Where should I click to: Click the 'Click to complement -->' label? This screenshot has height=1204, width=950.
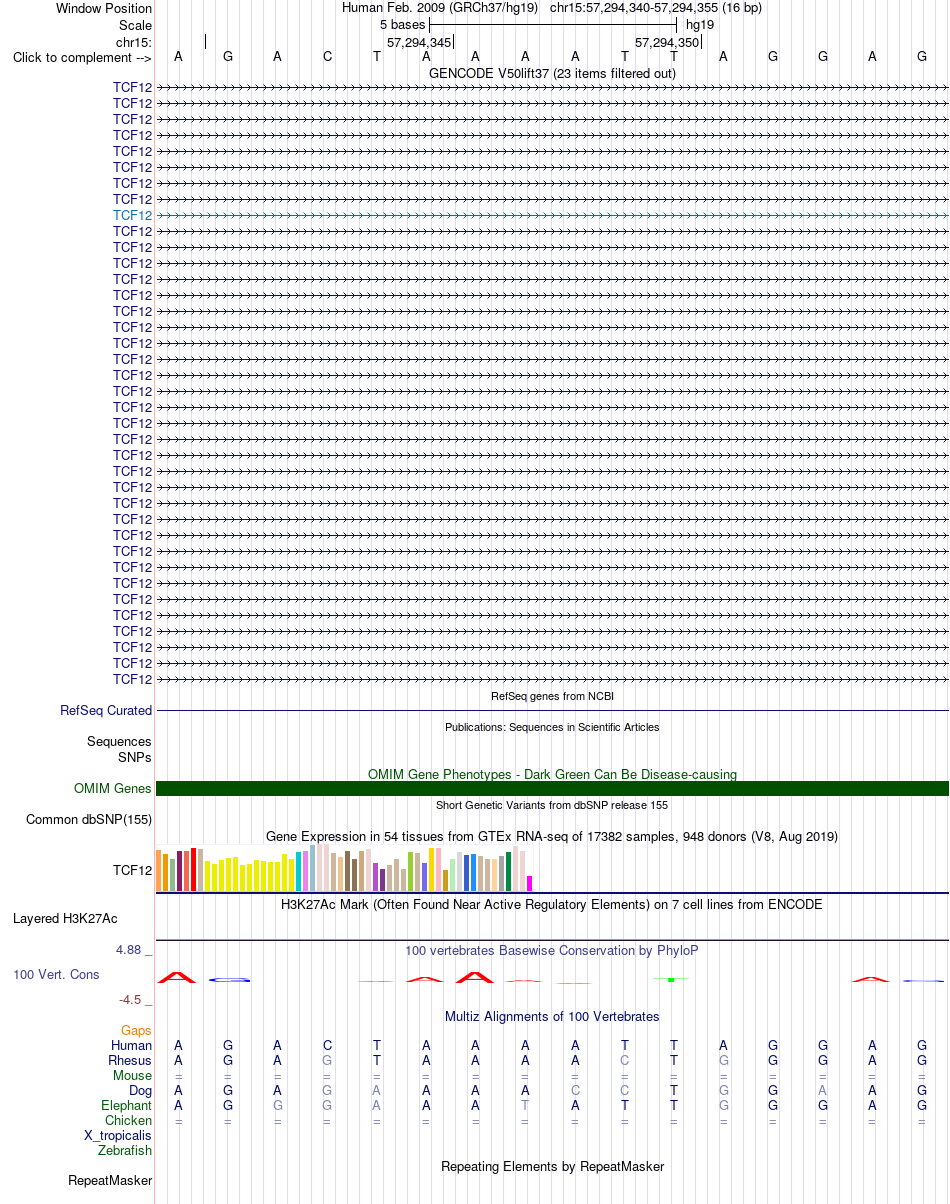tap(82, 57)
